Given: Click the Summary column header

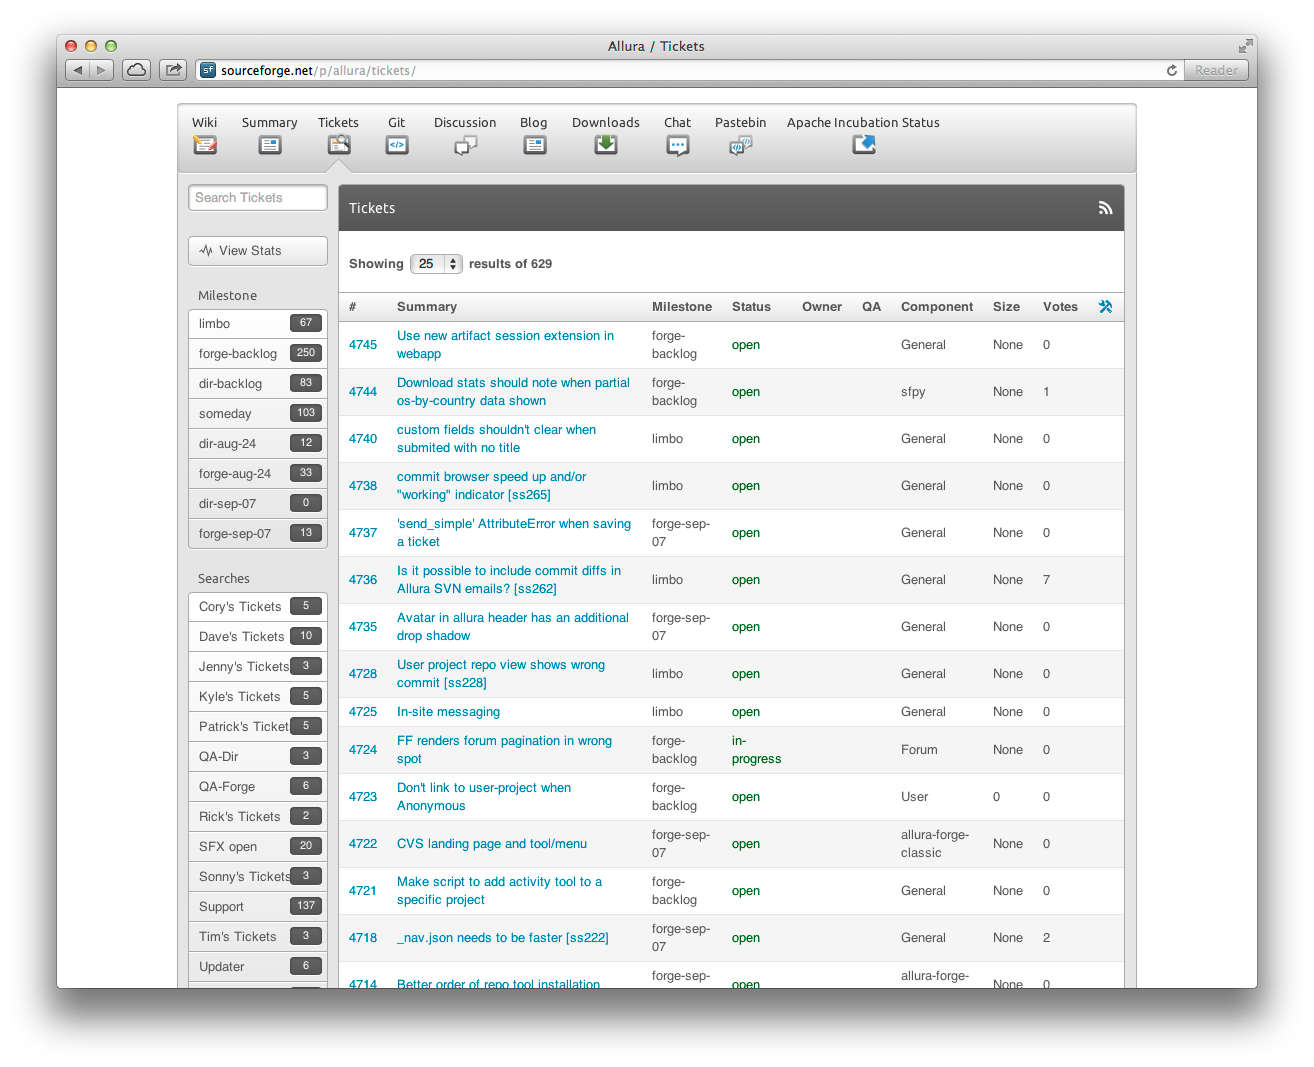Looking at the screenshot, I should [427, 307].
